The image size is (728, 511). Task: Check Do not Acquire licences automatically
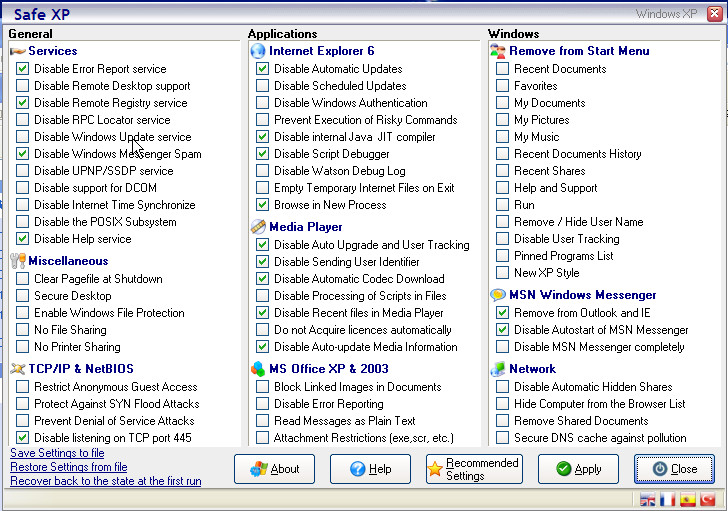[x=262, y=330]
